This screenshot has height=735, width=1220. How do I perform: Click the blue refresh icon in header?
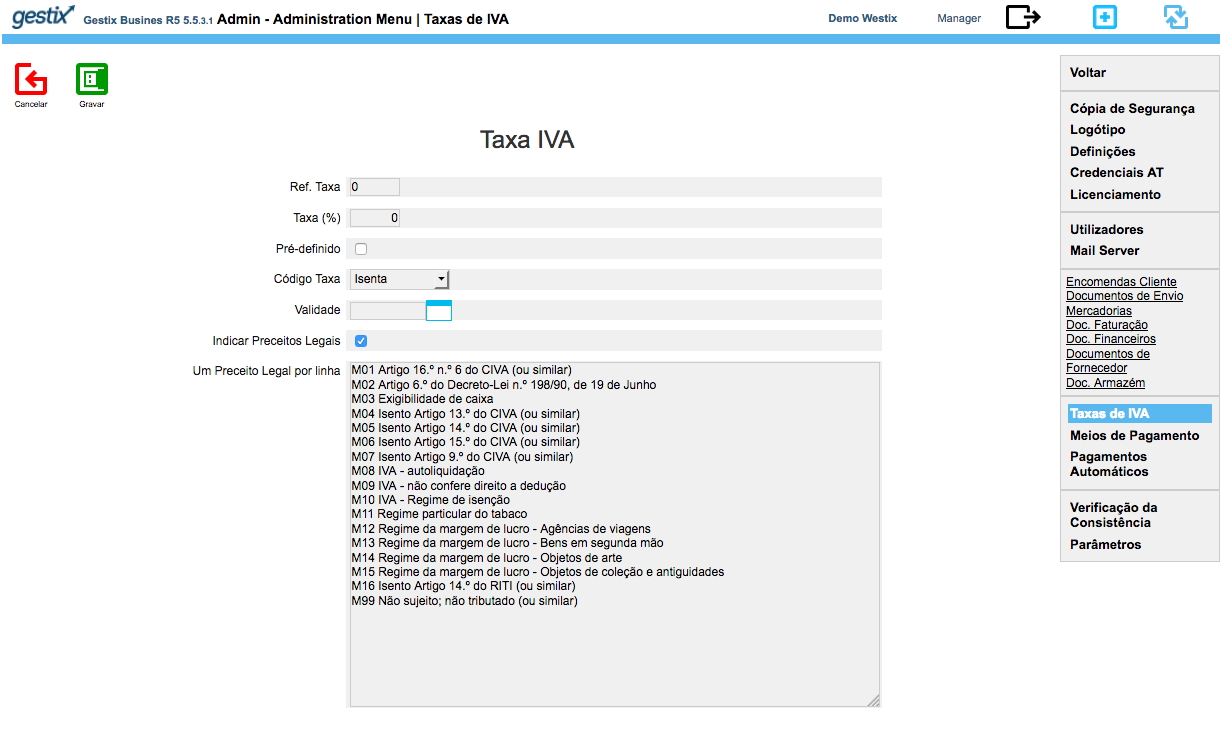pyautogui.click(x=1176, y=17)
